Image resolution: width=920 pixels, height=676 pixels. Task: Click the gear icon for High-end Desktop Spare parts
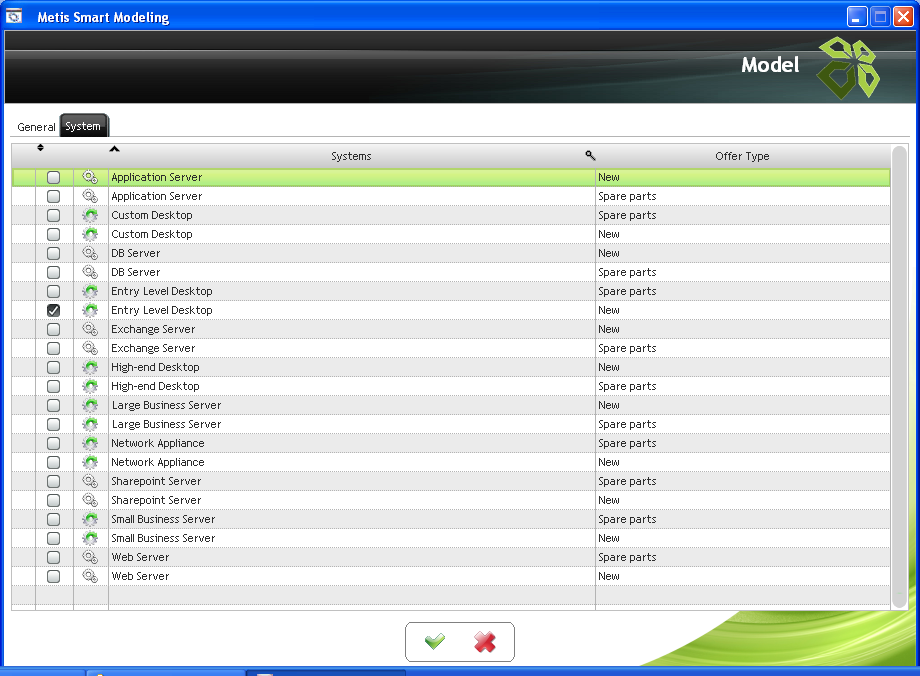pyautogui.click(x=90, y=386)
